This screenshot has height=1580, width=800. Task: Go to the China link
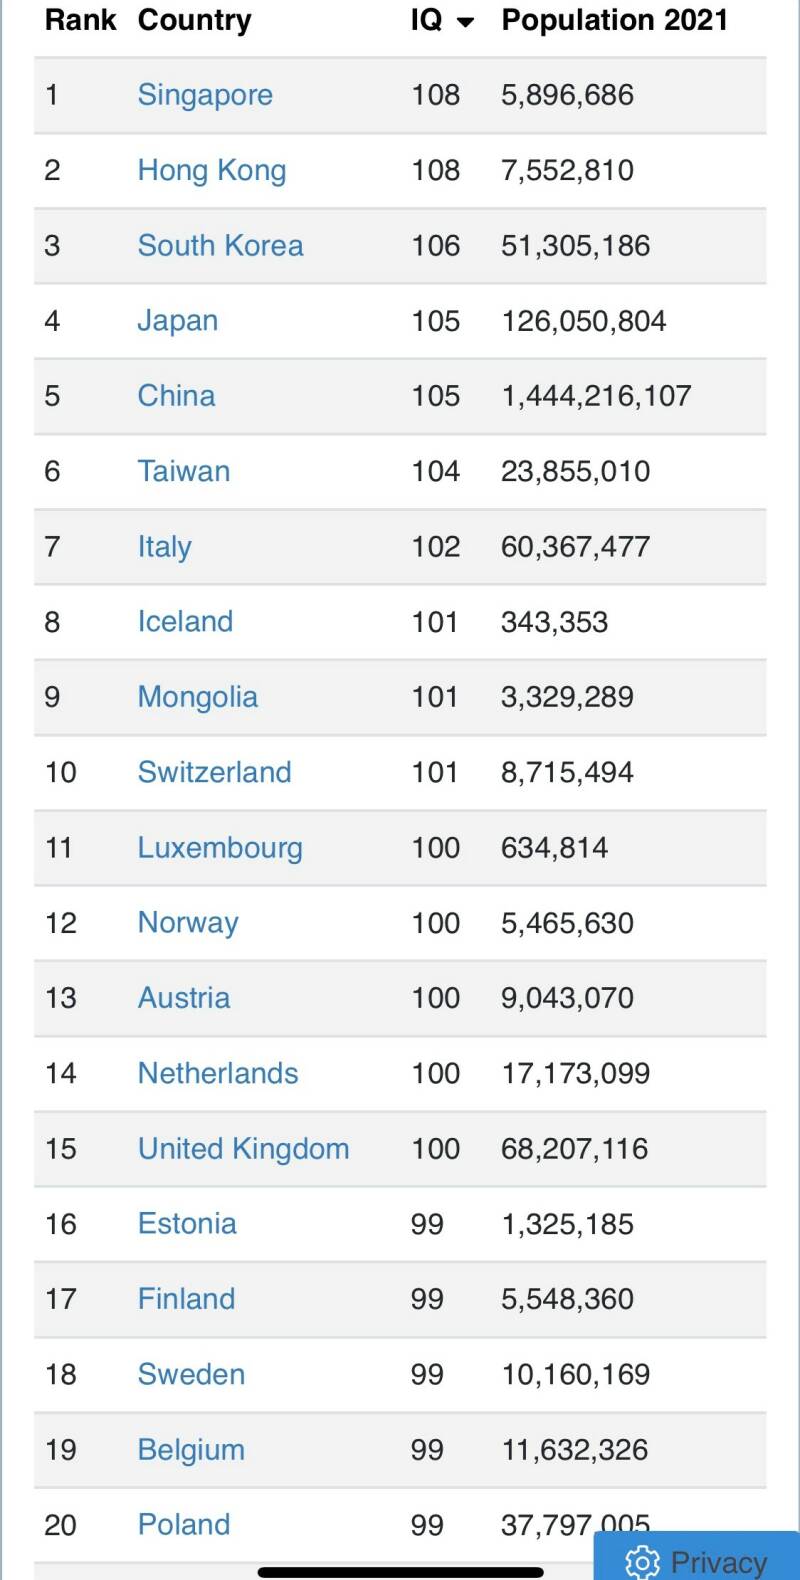pyautogui.click(x=176, y=396)
